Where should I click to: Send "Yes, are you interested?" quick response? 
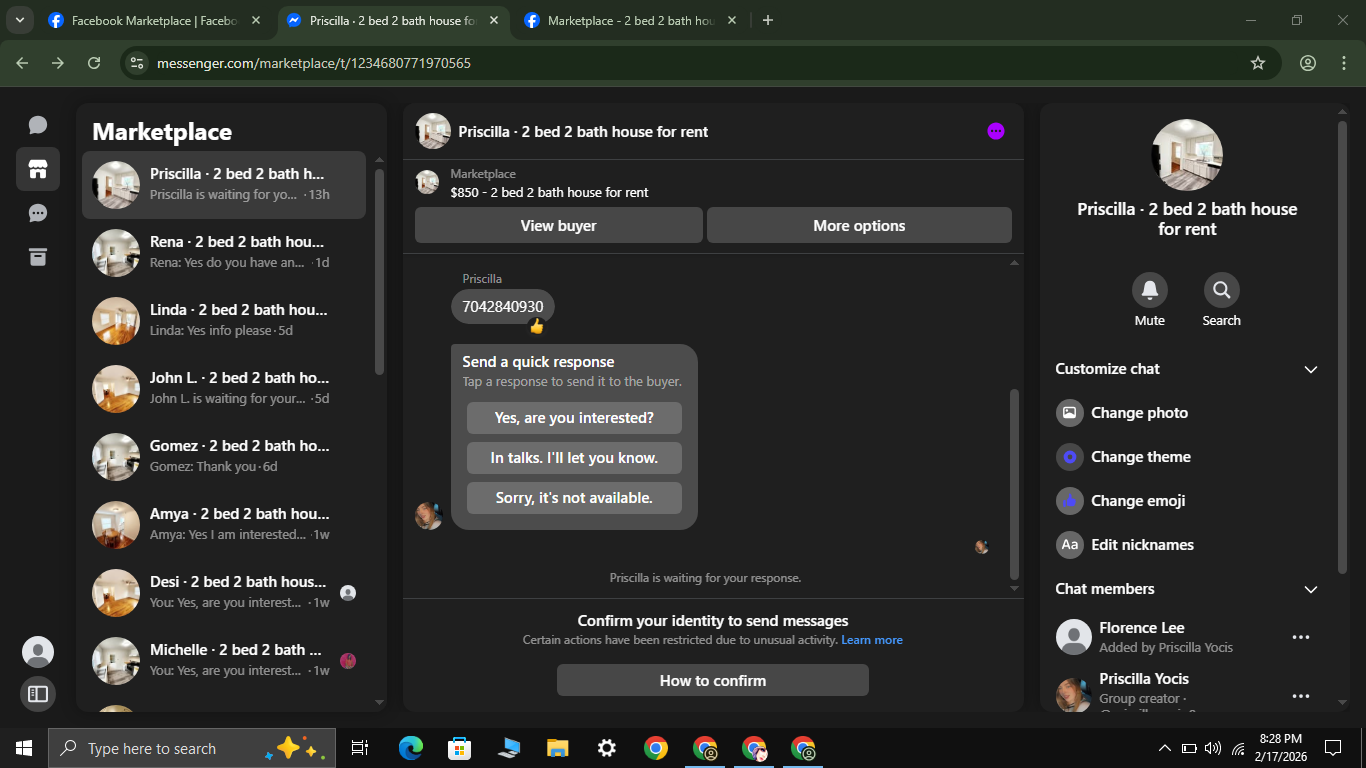pos(574,418)
